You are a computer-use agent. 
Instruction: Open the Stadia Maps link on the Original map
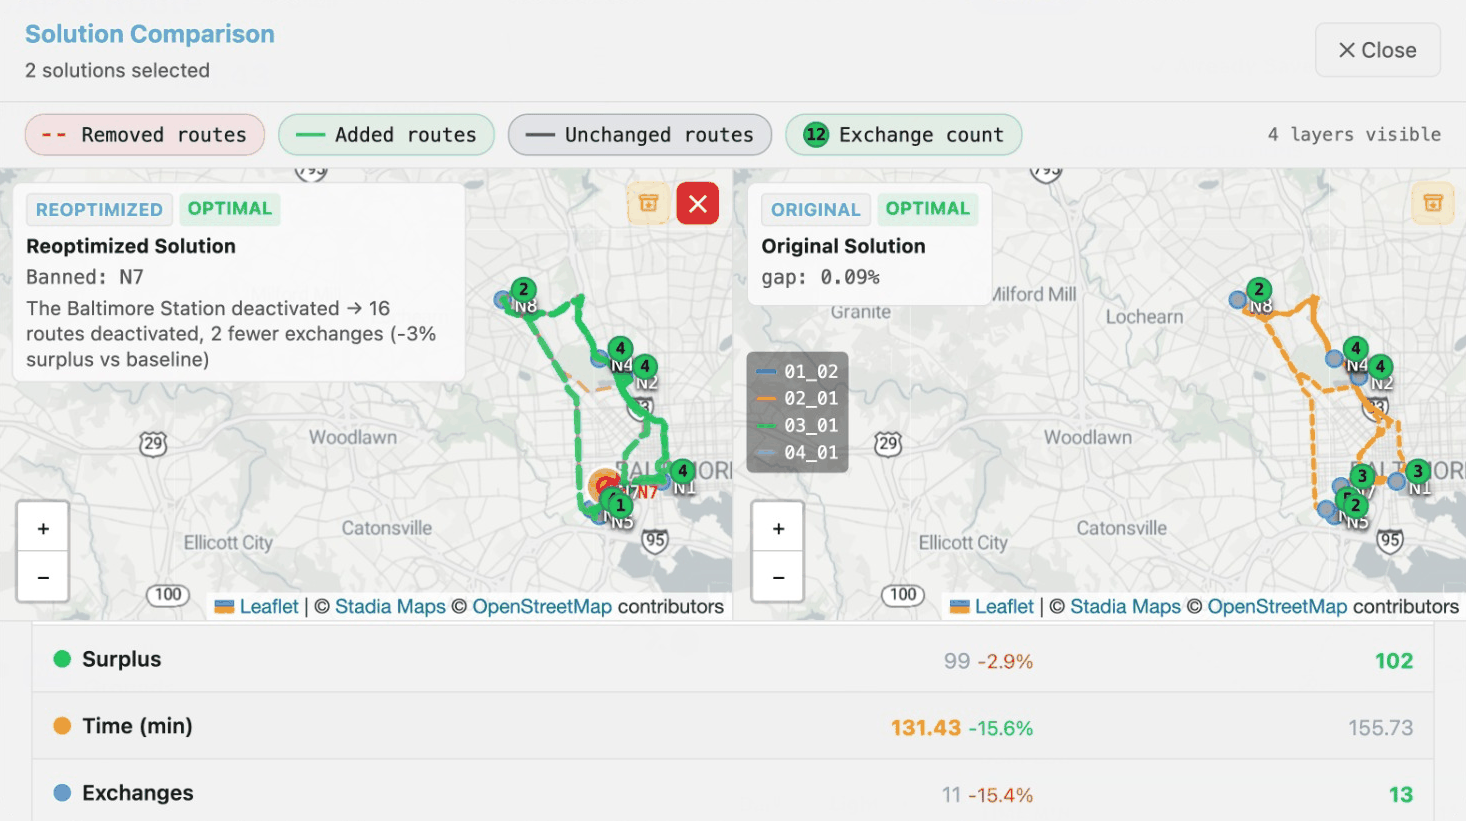(x=1125, y=606)
